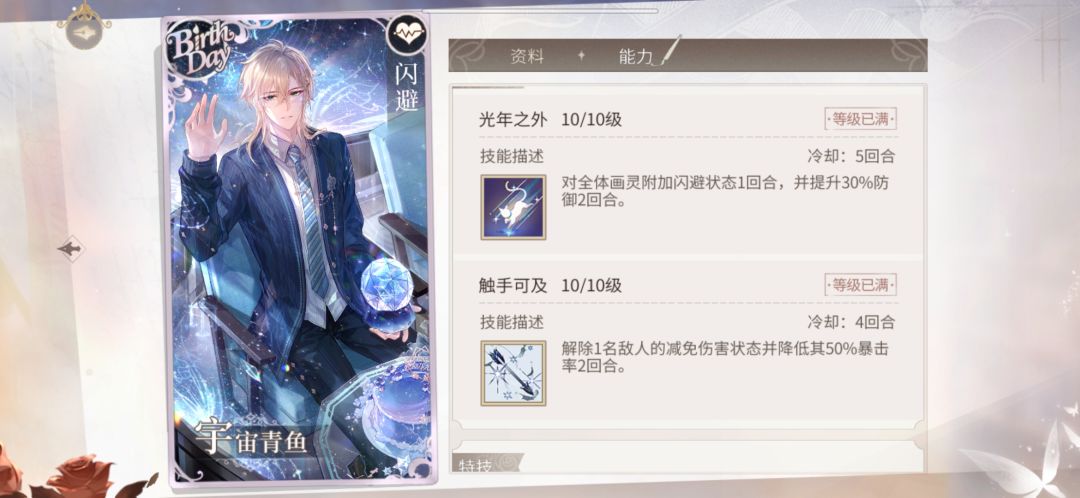This screenshot has height=498, width=1080.
Task: Tap the 冷却：5回合 cooldown text
Action: click(x=851, y=156)
